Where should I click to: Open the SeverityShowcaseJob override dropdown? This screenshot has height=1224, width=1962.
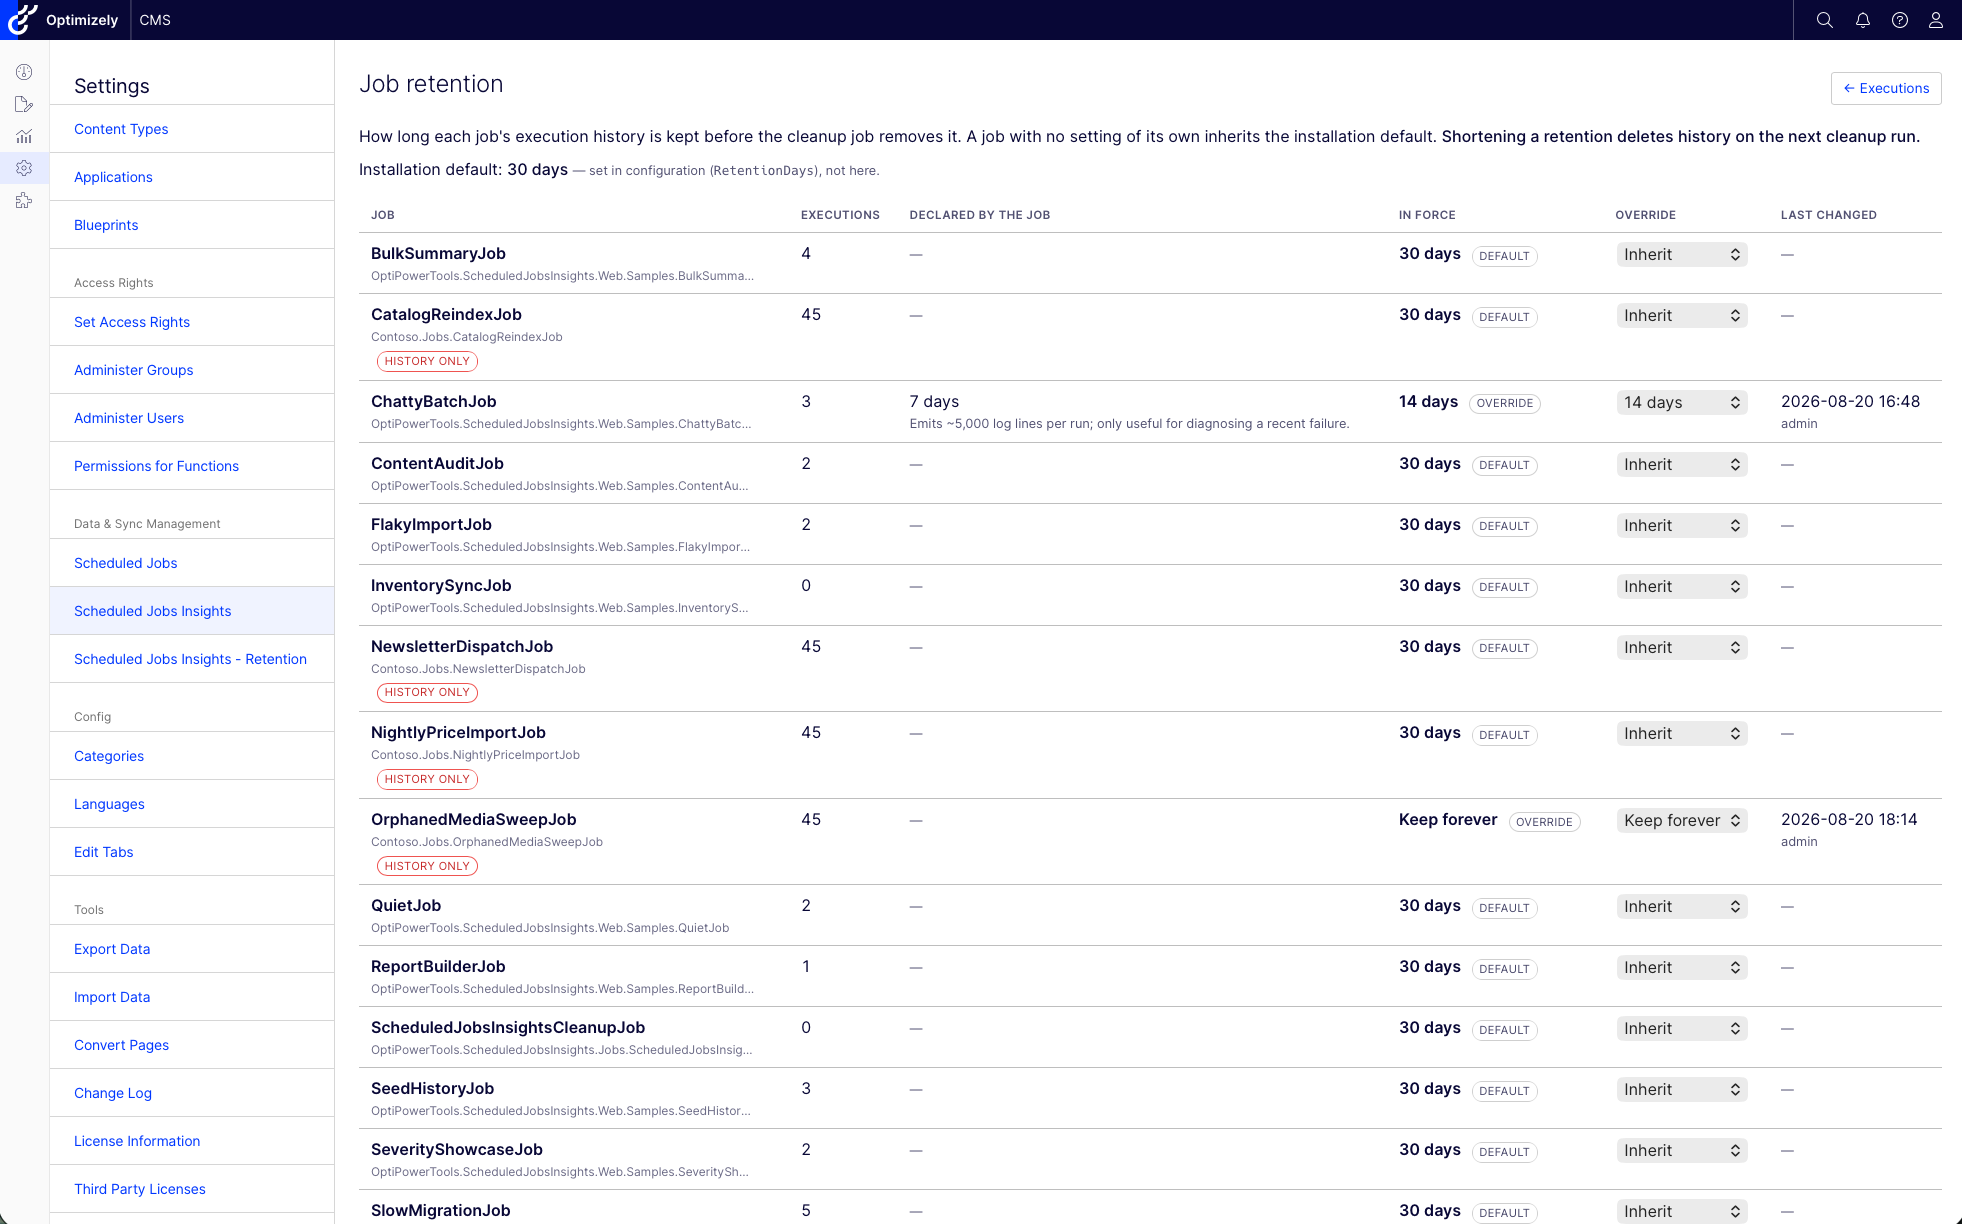click(x=1682, y=1151)
